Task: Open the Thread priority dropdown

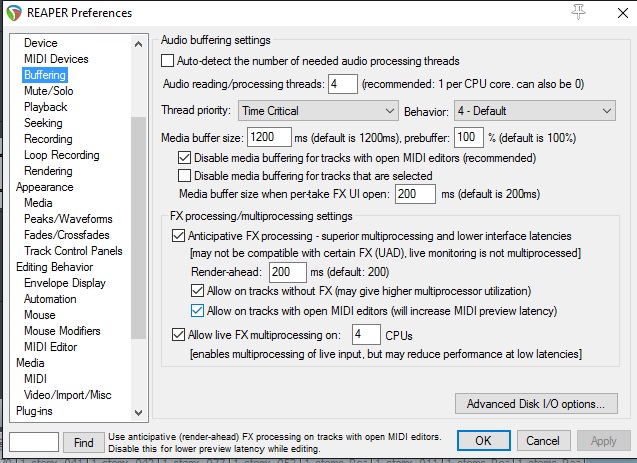Action: tap(318, 110)
